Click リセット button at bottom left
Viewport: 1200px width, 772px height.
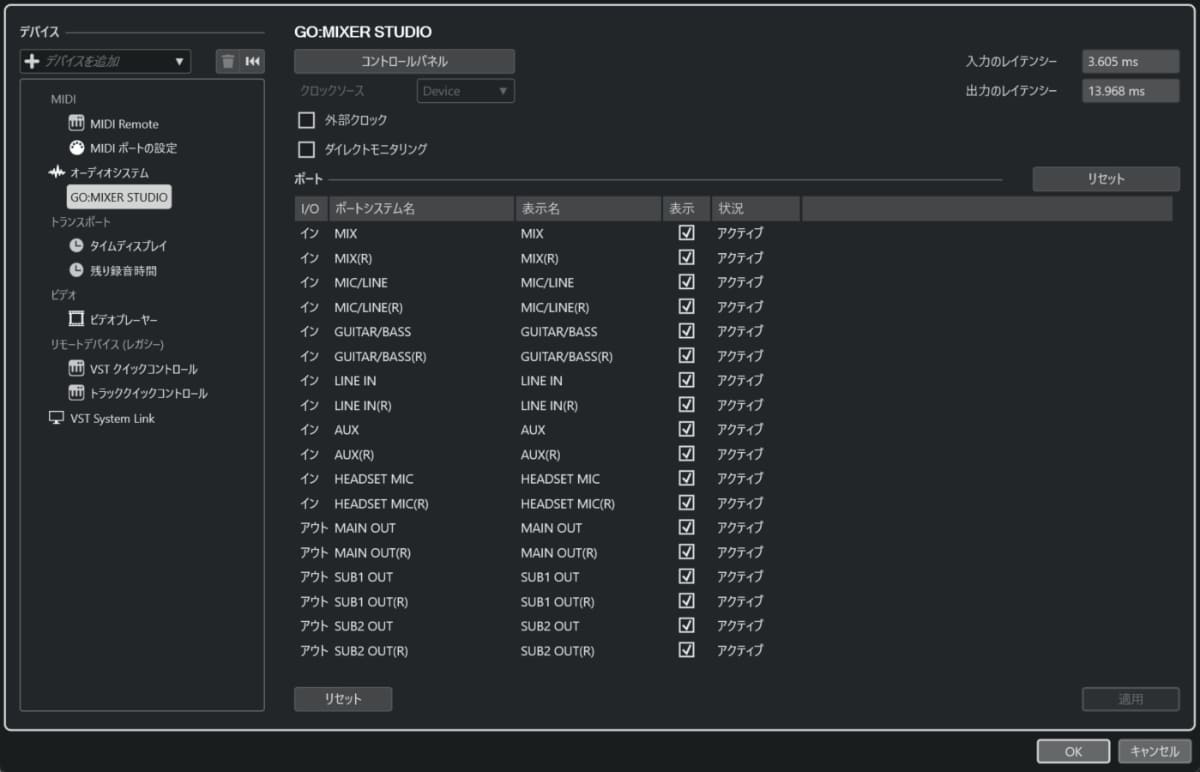[343, 699]
